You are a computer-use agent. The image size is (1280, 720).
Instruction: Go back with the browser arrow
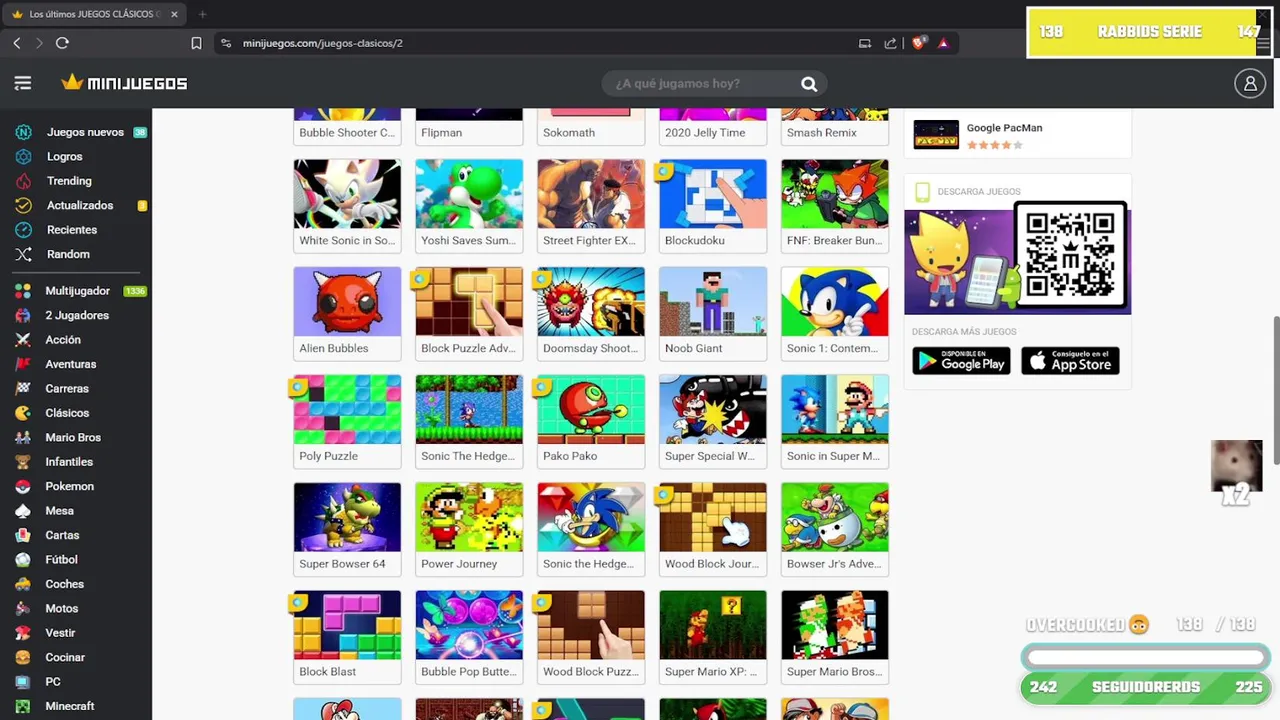(x=17, y=43)
